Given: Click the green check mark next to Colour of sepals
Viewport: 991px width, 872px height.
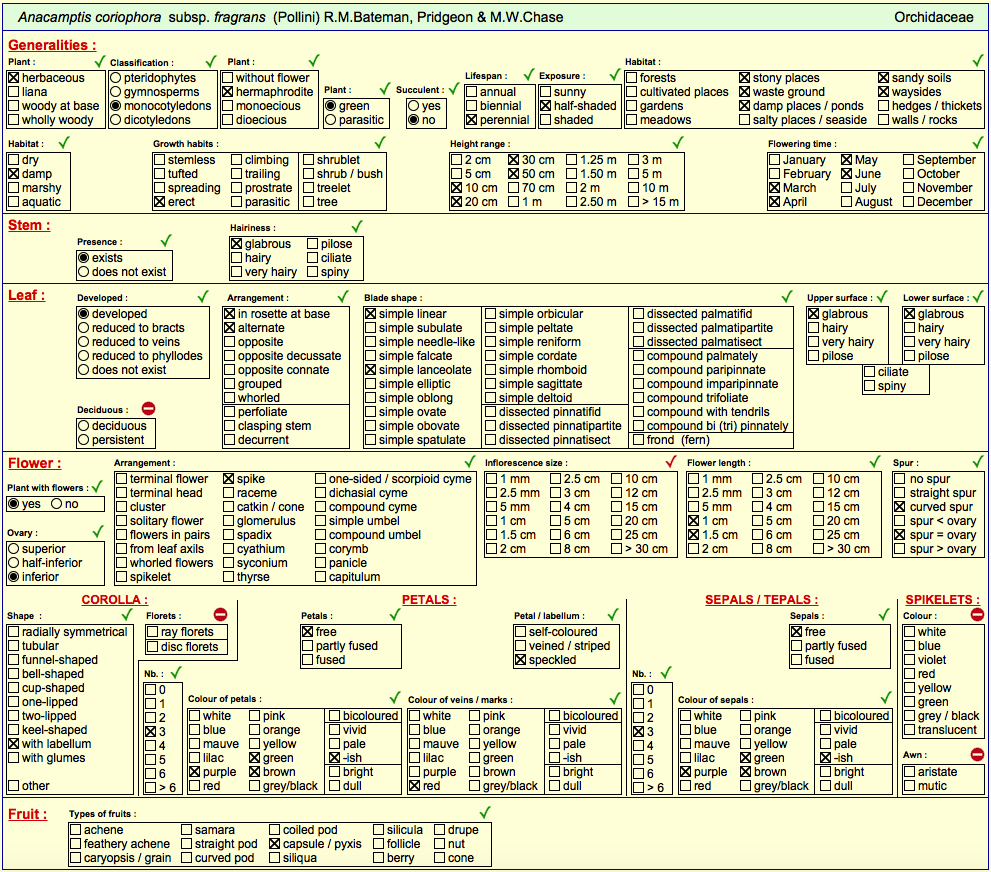Looking at the screenshot, I should (885, 698).
